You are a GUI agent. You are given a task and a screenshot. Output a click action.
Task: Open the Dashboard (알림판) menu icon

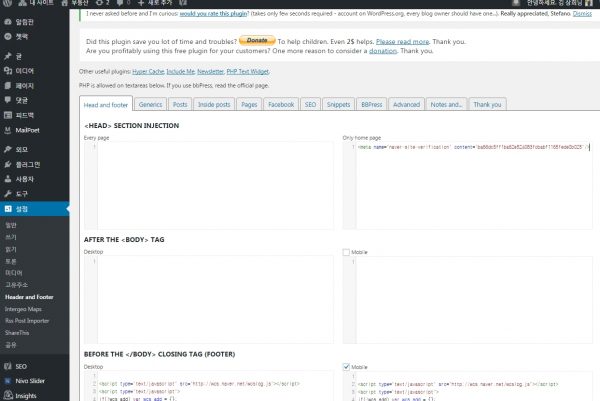point(8,22)
